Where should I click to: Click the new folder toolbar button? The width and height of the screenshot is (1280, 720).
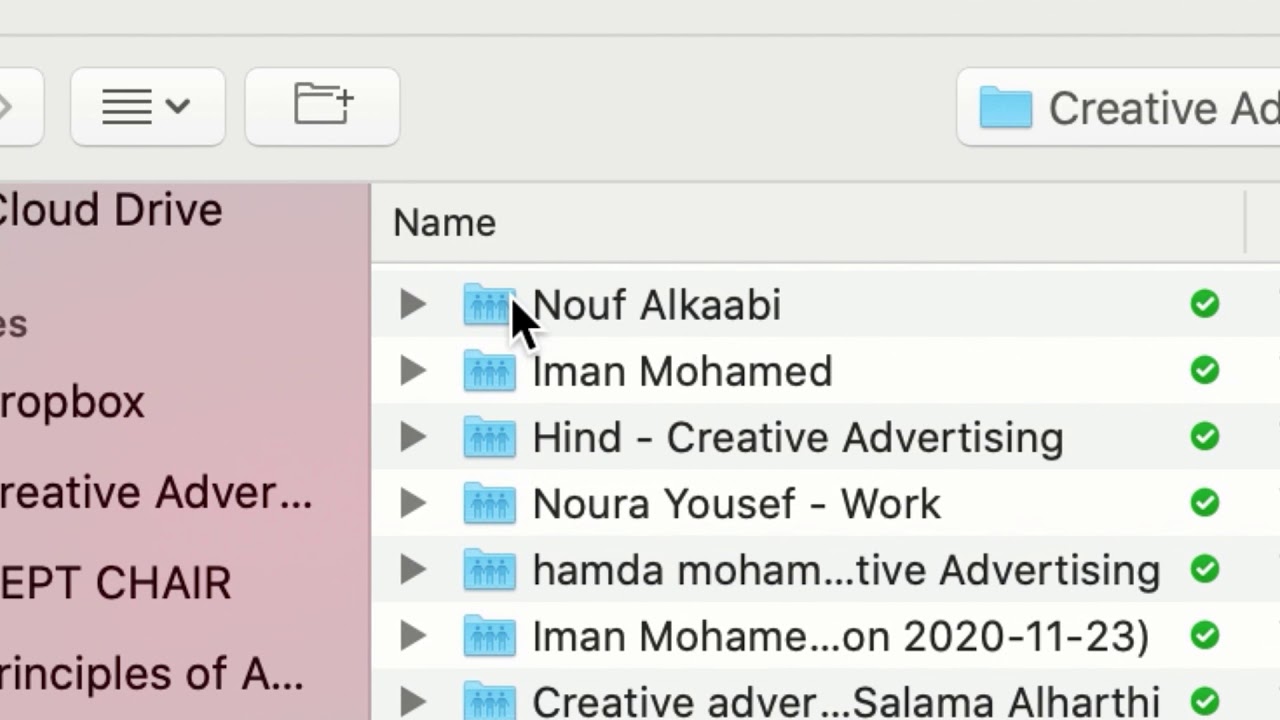322,106
